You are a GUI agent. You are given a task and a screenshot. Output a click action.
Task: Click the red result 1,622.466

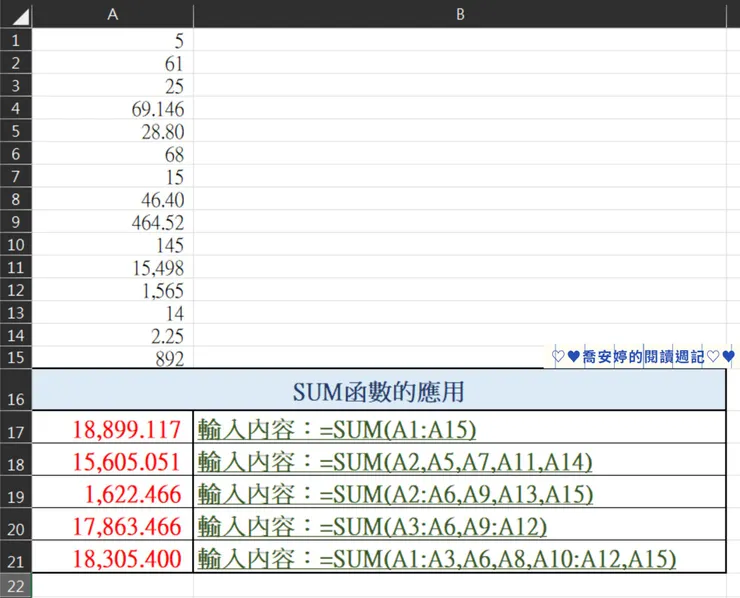112,492
